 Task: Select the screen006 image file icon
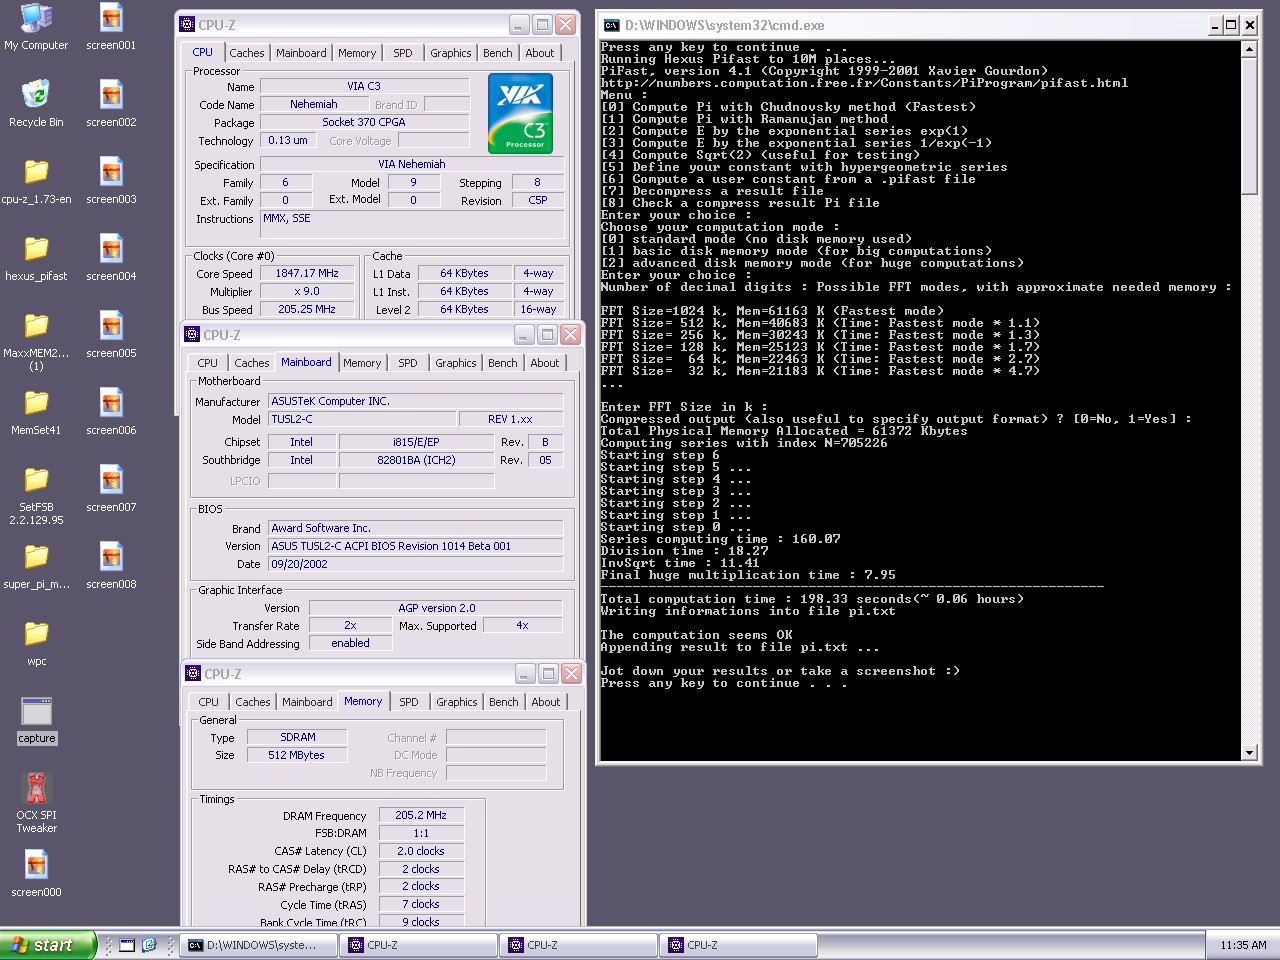pyautogui.click(x=111, y=403)
